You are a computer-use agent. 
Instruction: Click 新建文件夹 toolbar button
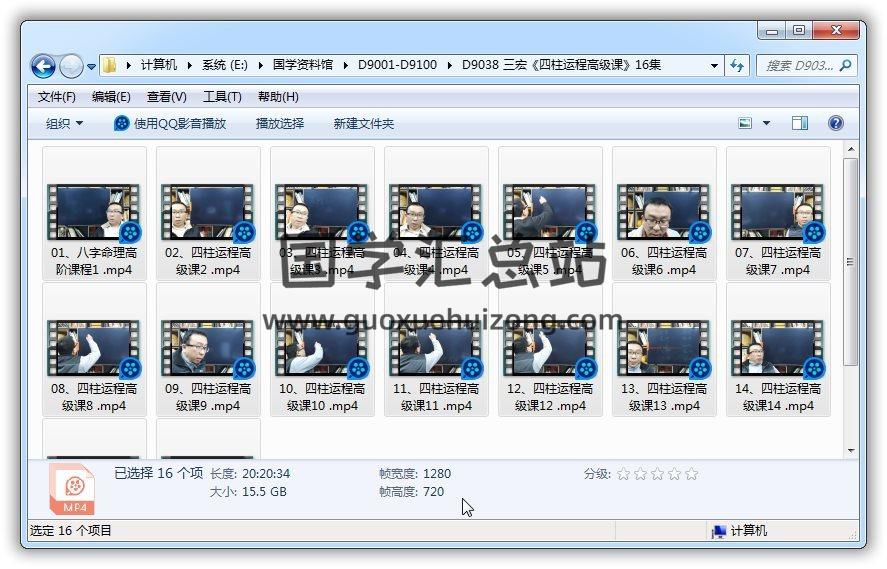pyautogui.click(x=363, y=123)
